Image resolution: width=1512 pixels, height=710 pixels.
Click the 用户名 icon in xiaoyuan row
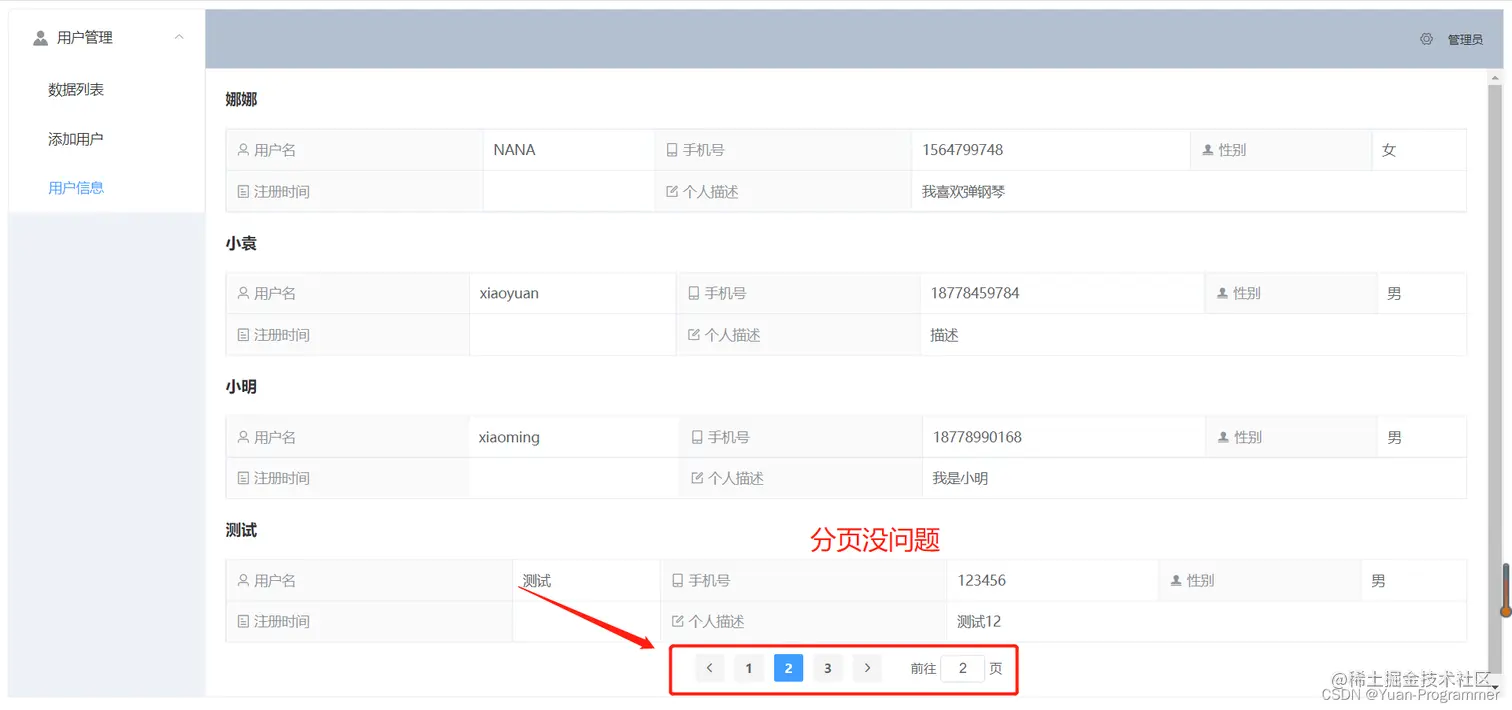pos(243,294)
